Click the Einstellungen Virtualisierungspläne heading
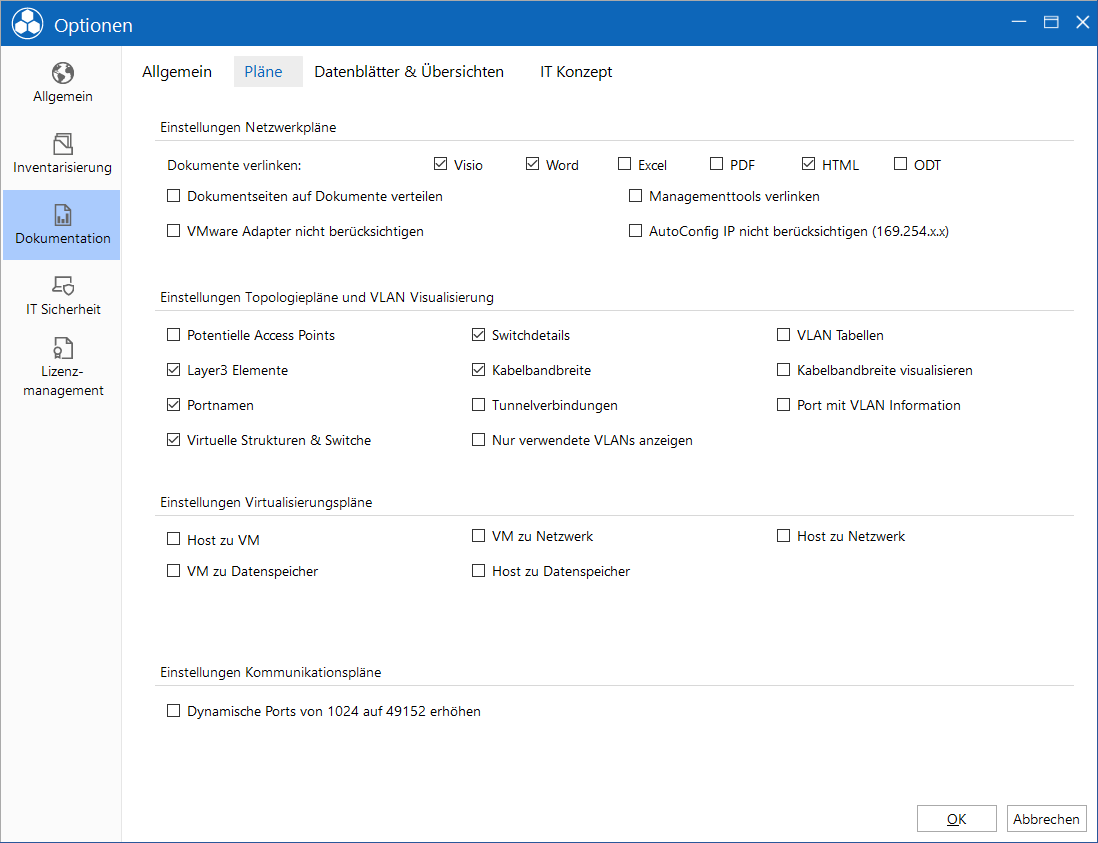Image resolution: width=1098 pixels, height=843 pixels. (x=266, y=503)
